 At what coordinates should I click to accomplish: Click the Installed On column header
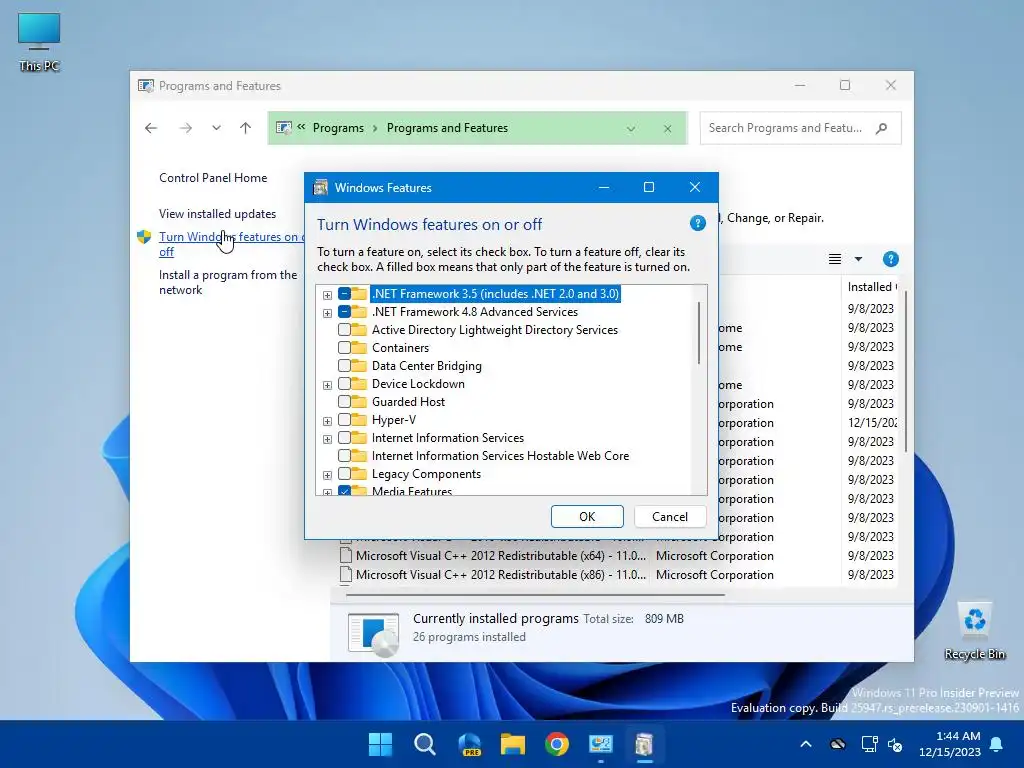pos(872,287)
